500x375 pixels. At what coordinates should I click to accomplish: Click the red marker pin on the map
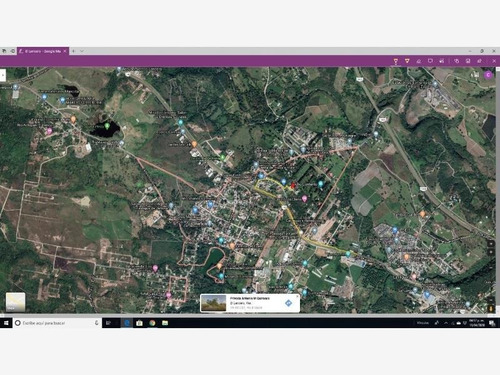click(x=293, y=185)
